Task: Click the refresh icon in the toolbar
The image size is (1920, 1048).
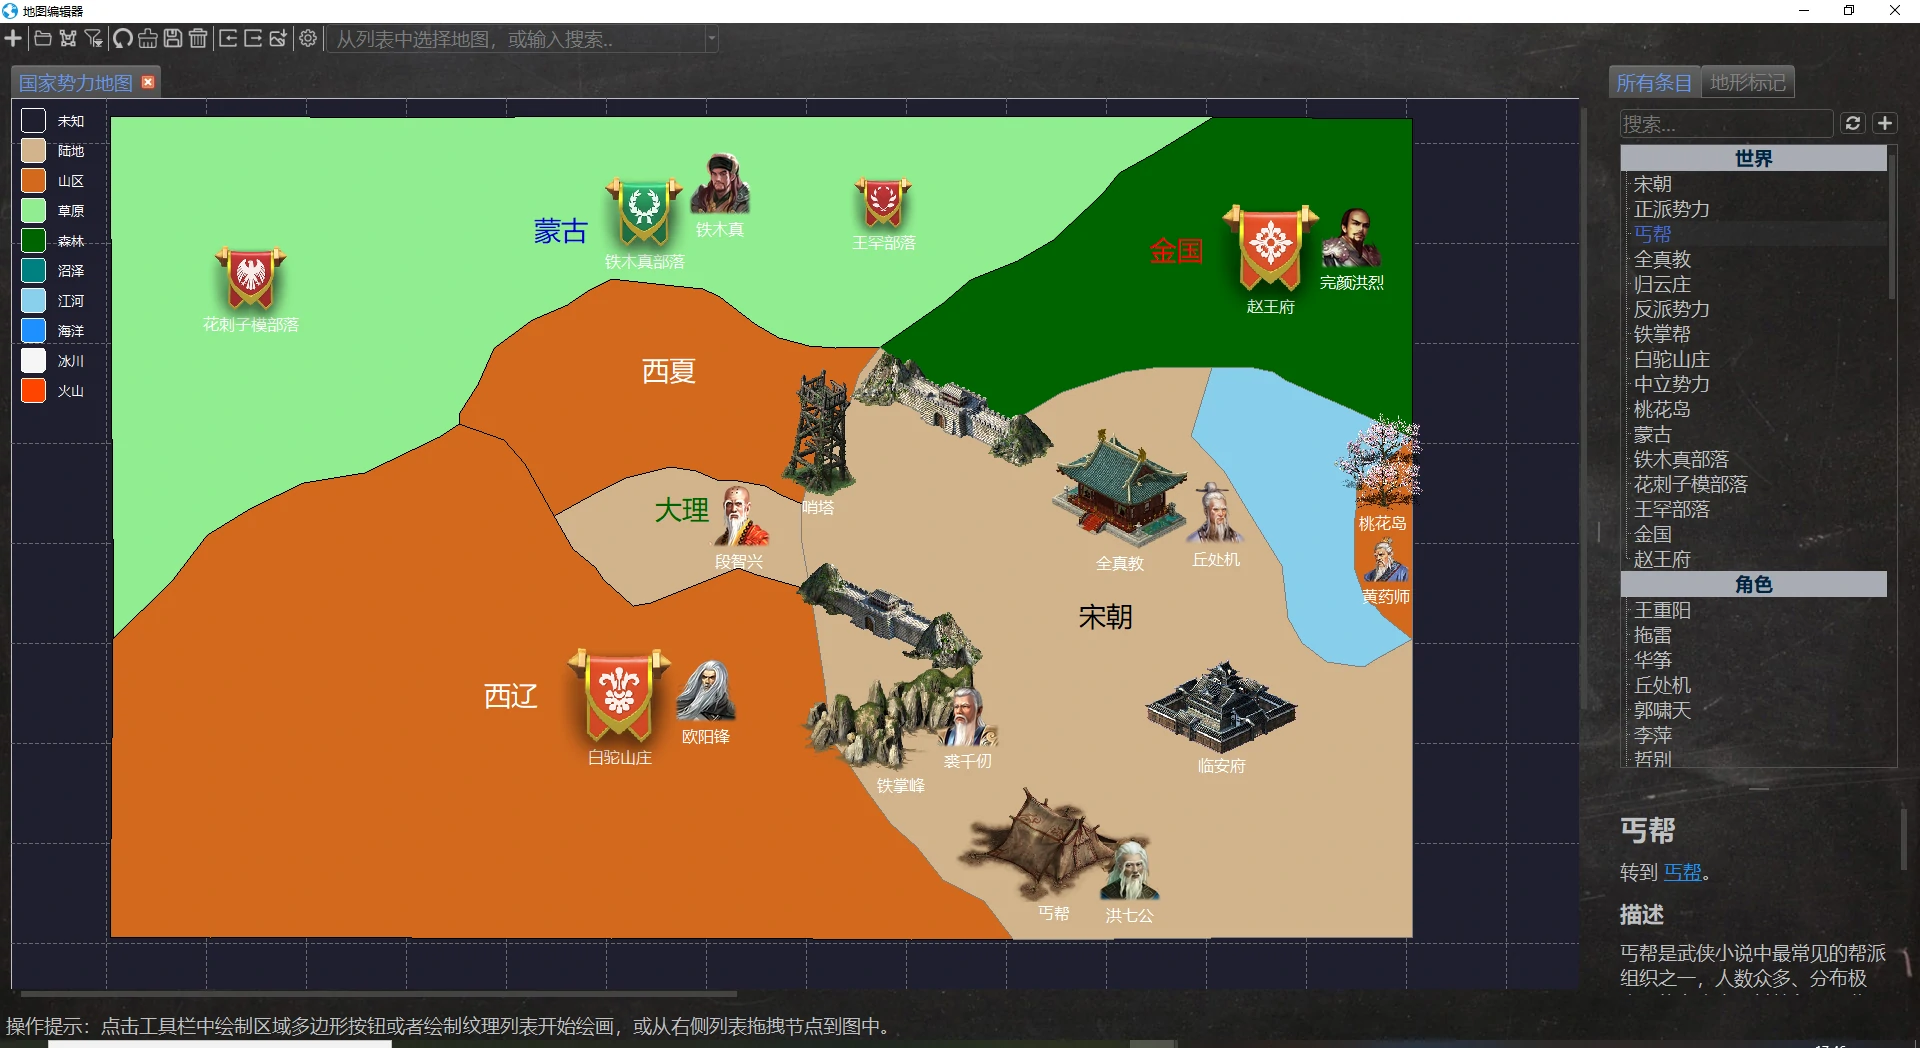Action: pyautogui.click(x=122, y=38)
